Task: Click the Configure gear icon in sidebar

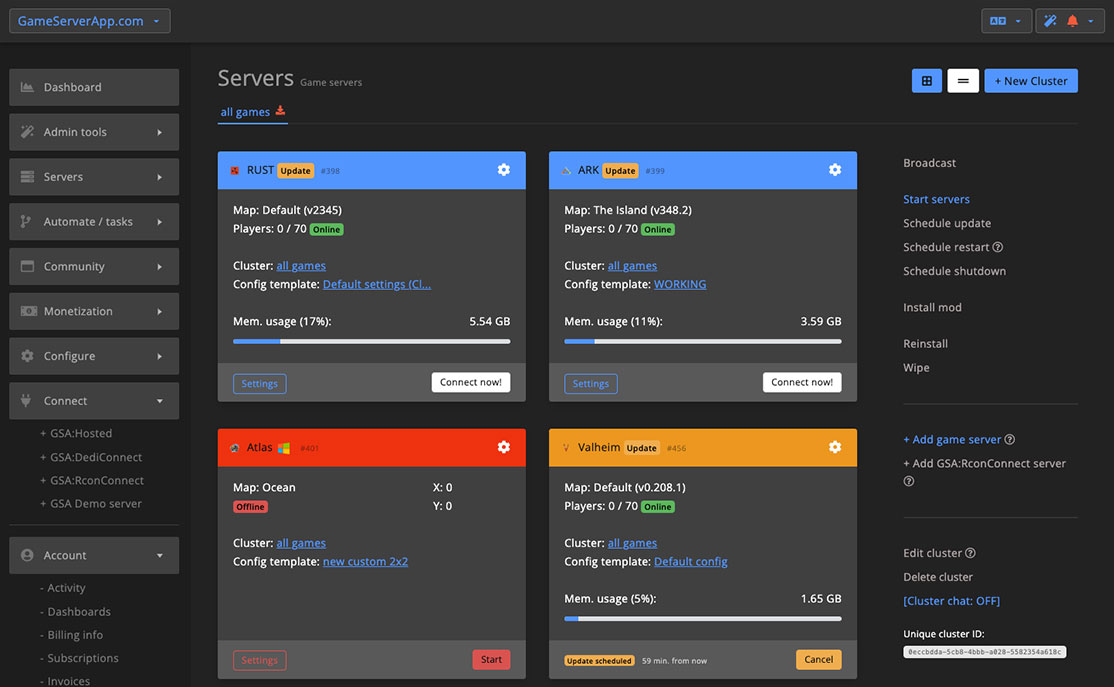Action: point(27,355)
